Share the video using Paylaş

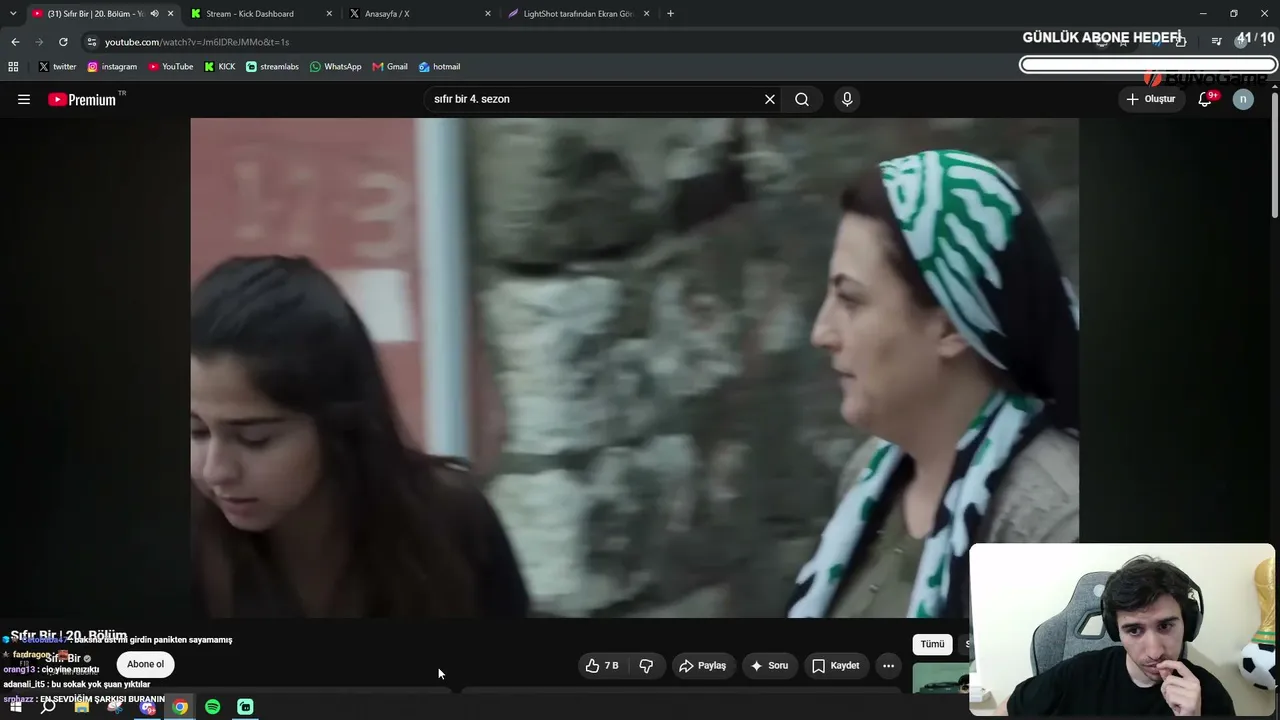click(703, 665)
